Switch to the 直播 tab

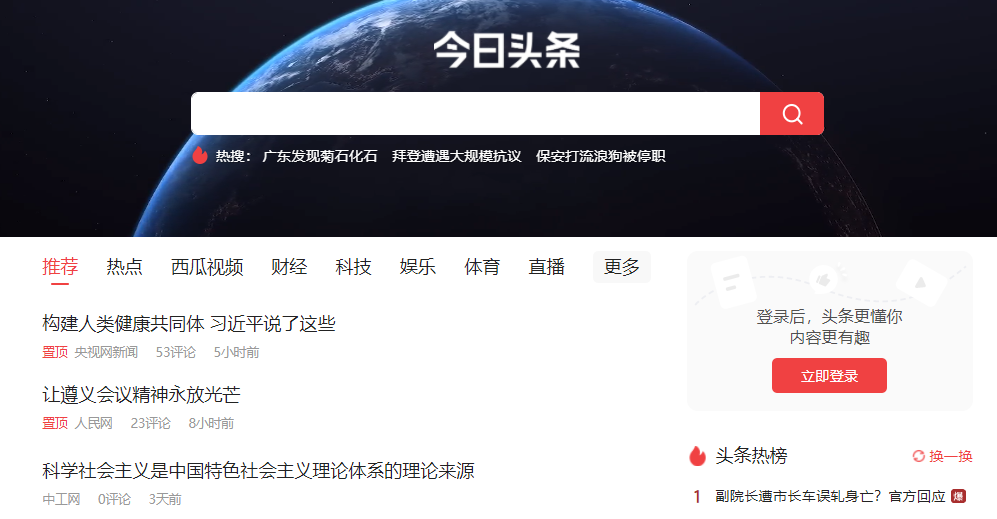click(547, 266)
